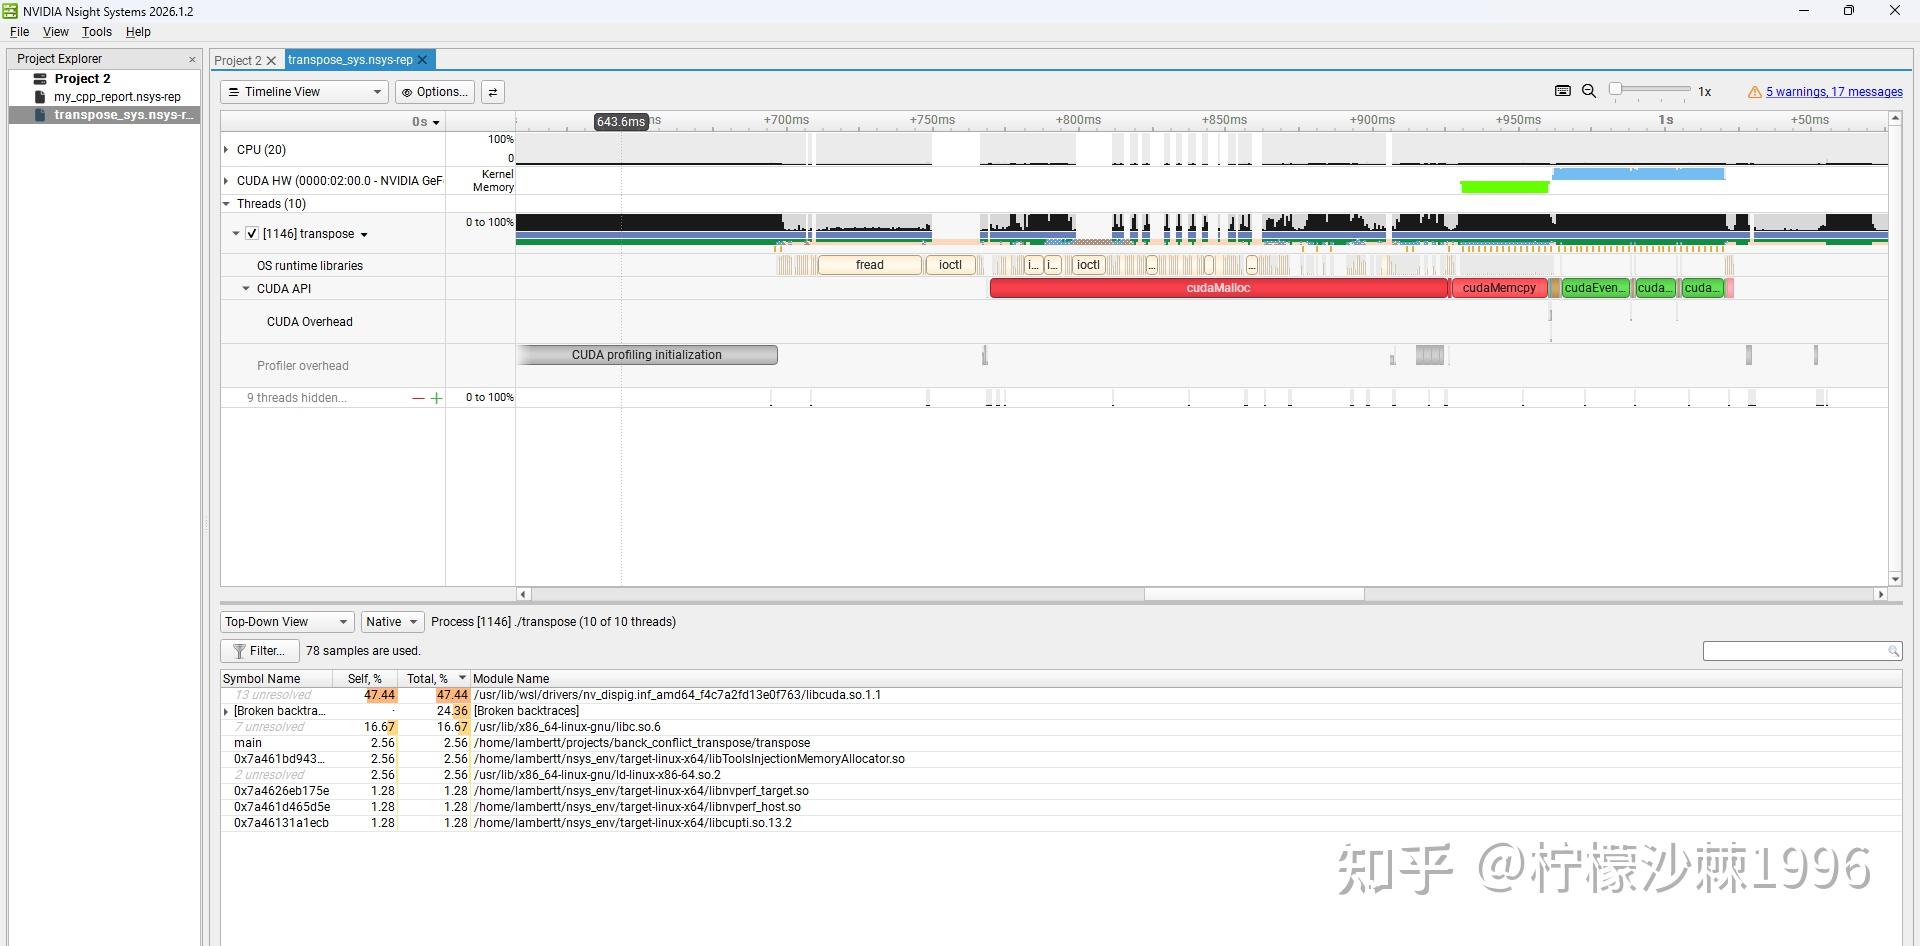
Task: Select the OS runtime libraries row
Action: [x=310, y=266]
